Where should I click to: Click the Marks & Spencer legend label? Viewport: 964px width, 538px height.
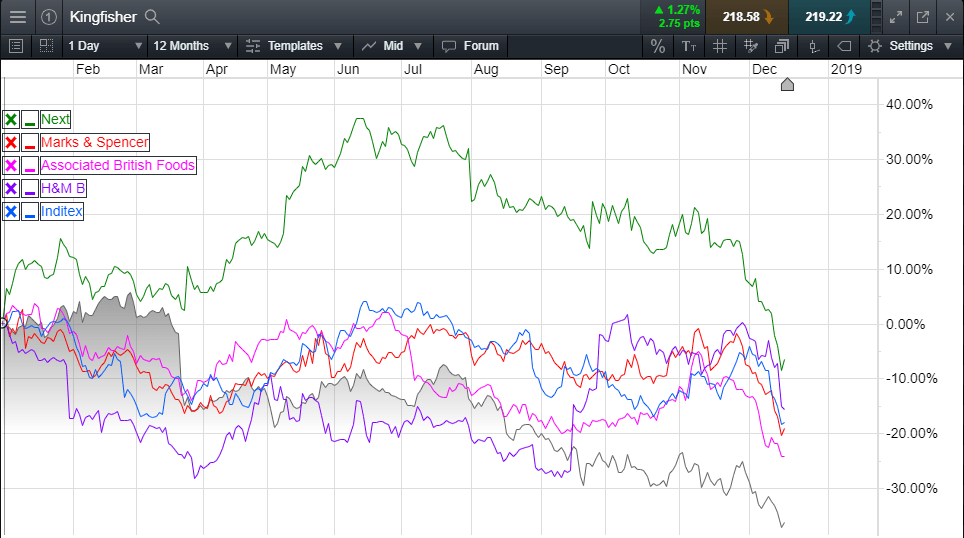[x=95, y=143]
